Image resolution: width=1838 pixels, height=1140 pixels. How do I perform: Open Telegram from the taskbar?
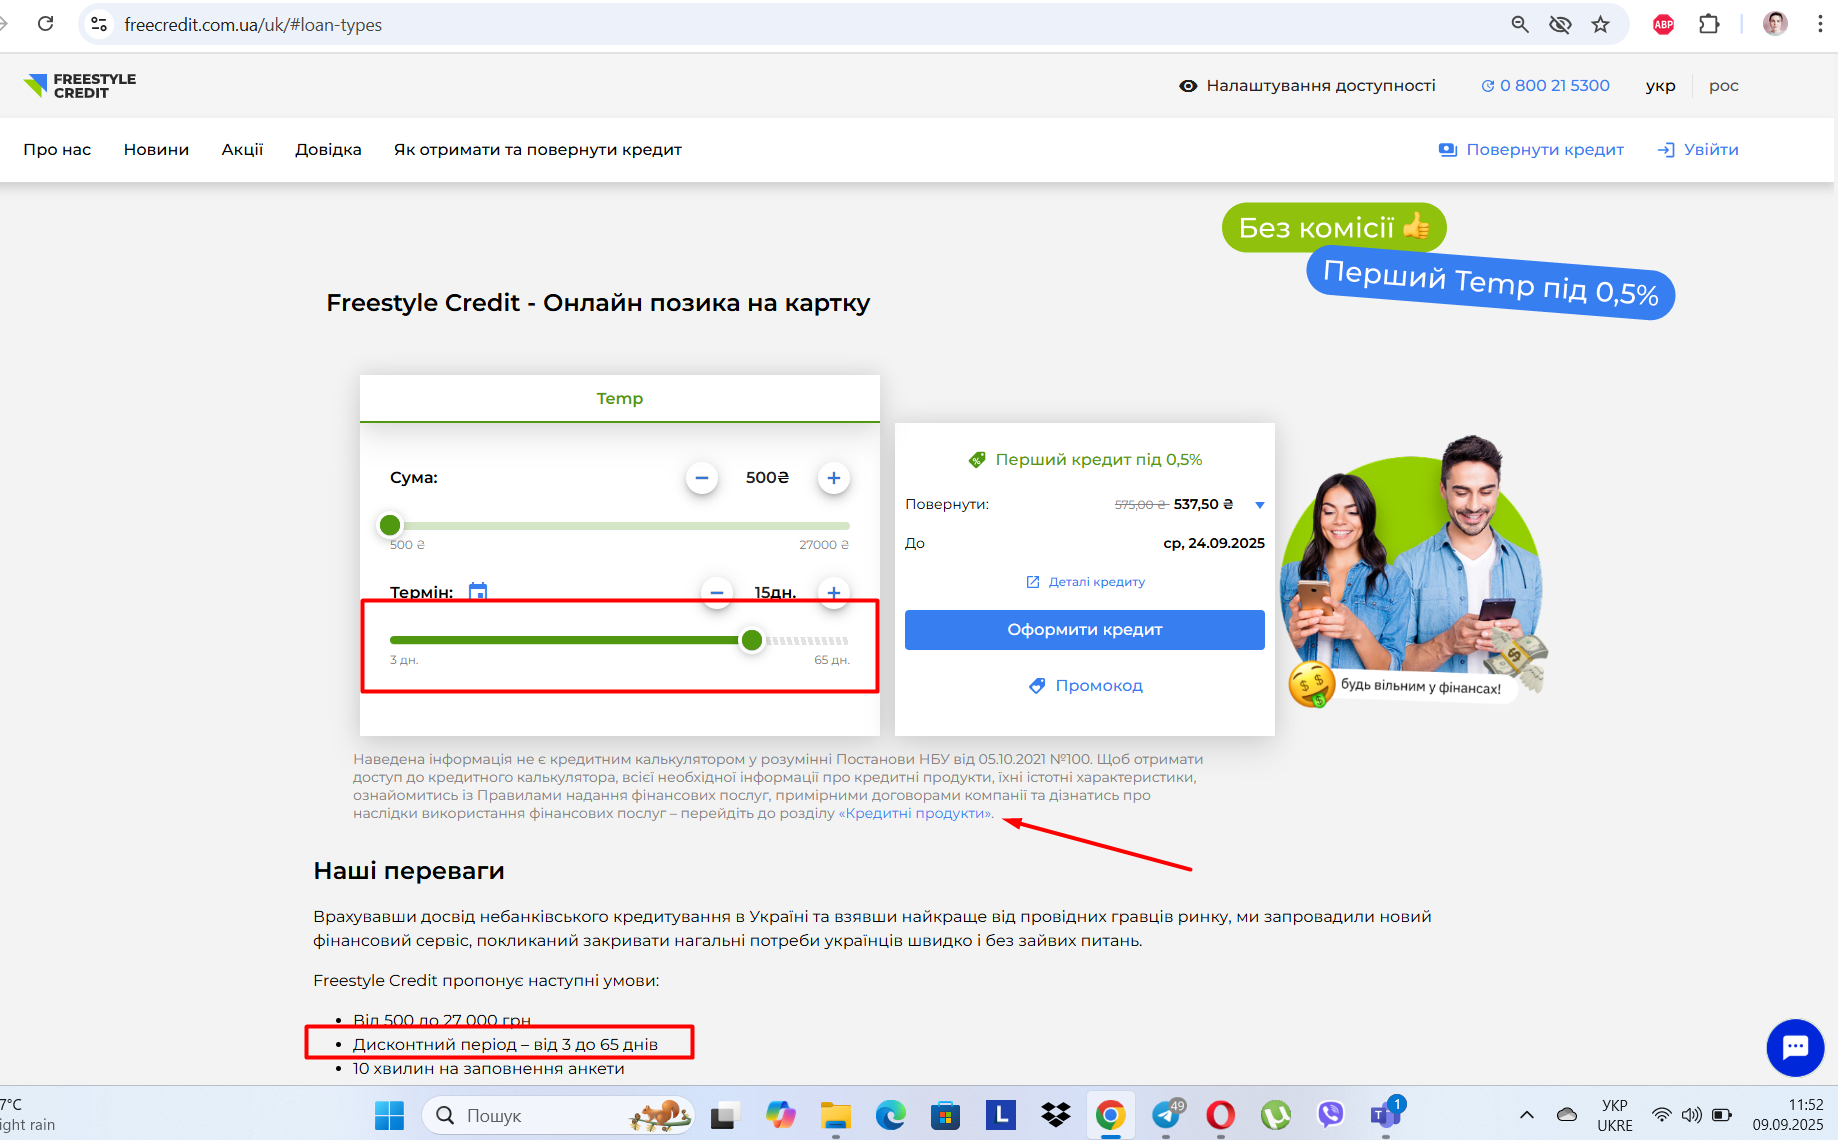[1166, 1115]
